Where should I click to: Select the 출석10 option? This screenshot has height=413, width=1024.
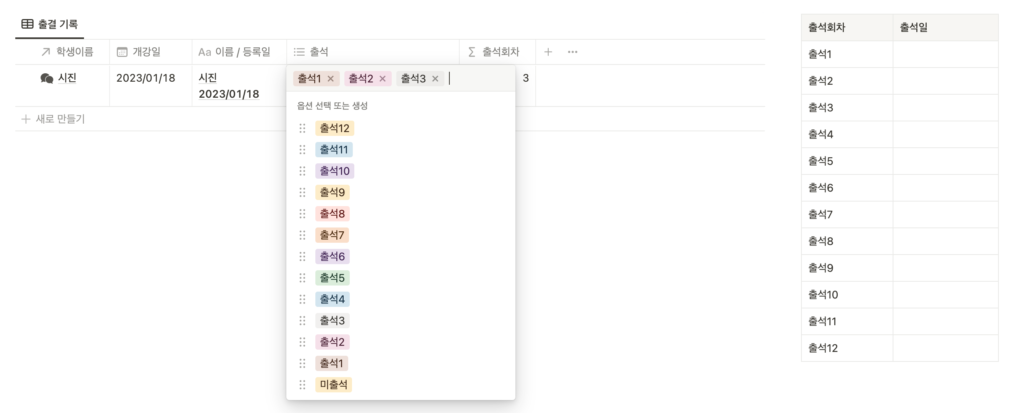(x=334, y=171)
